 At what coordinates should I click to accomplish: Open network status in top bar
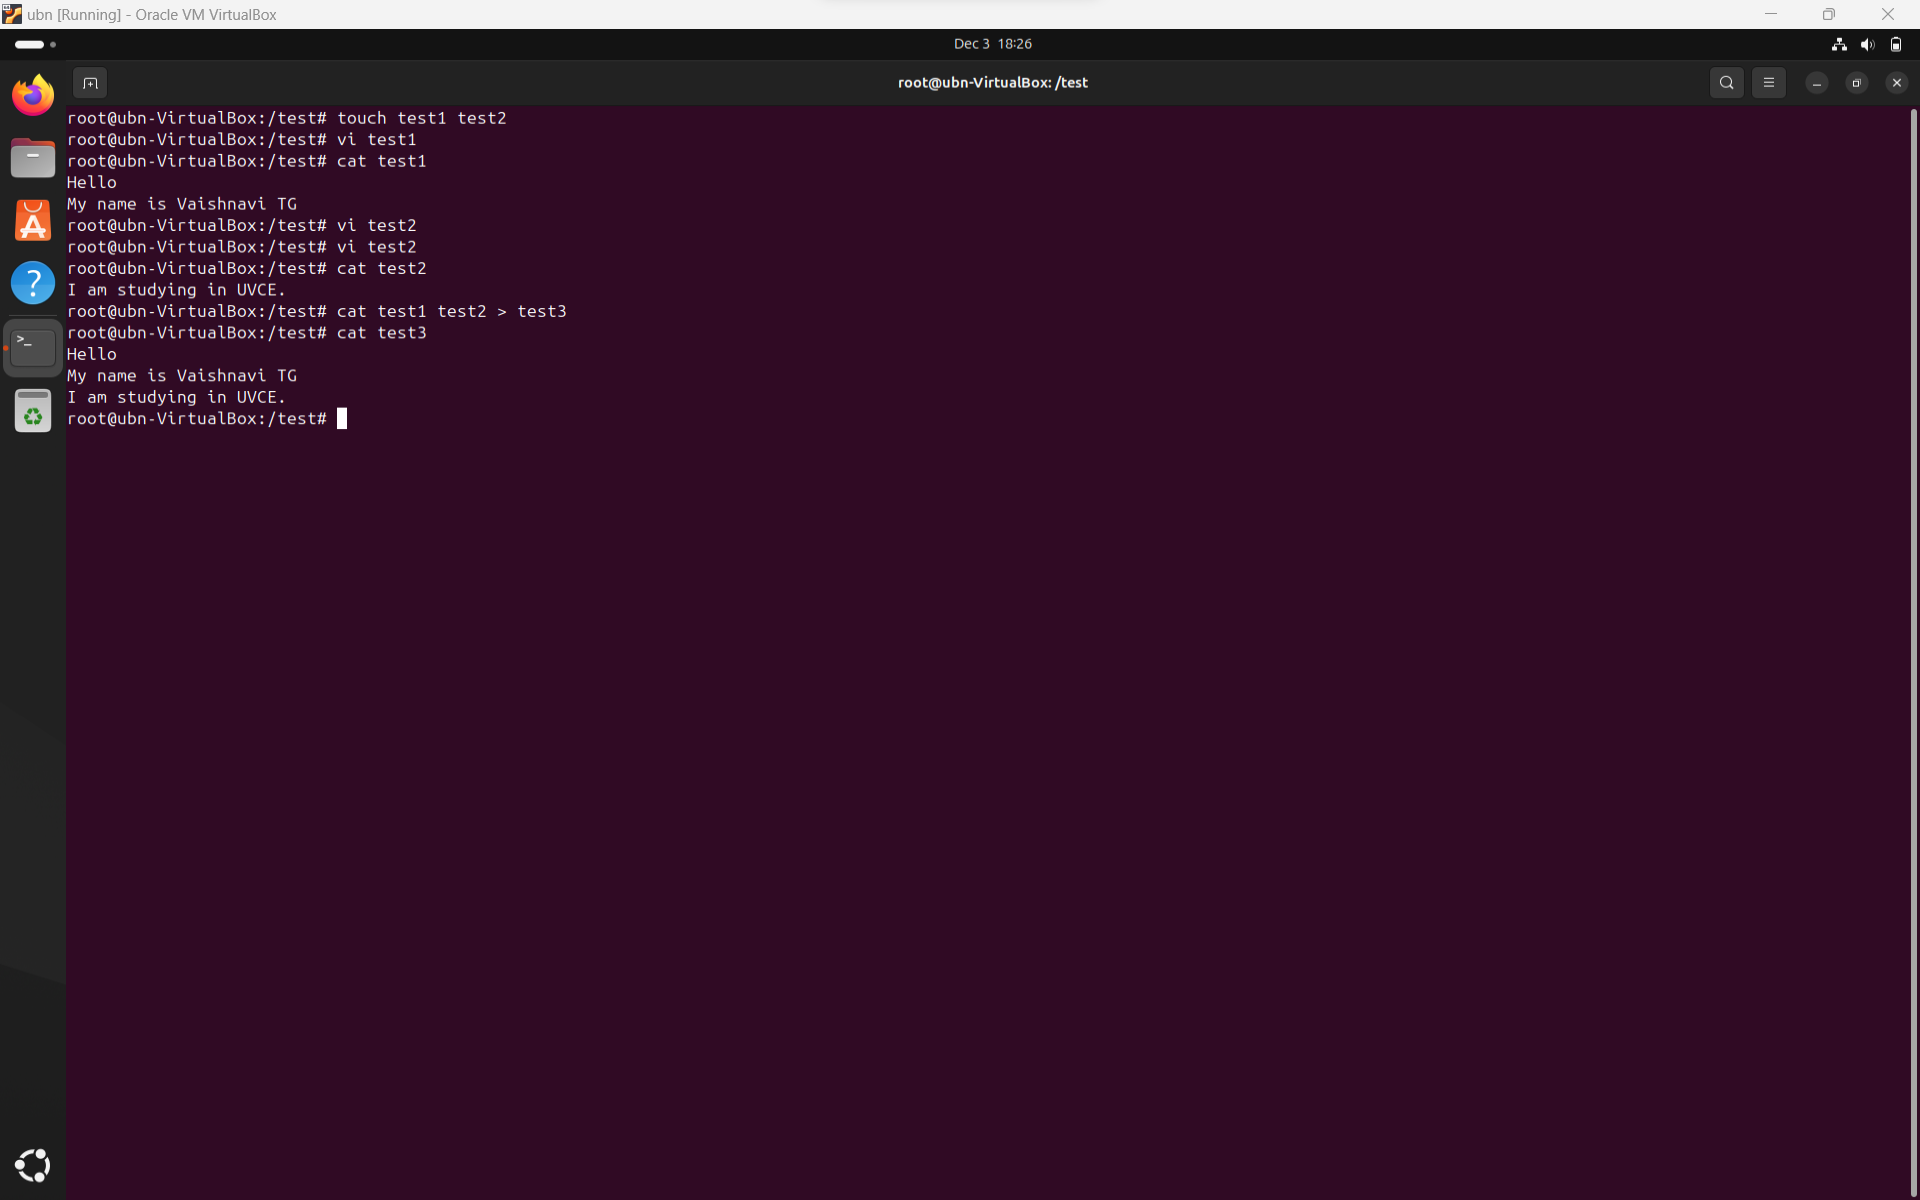pos(1838,44)
